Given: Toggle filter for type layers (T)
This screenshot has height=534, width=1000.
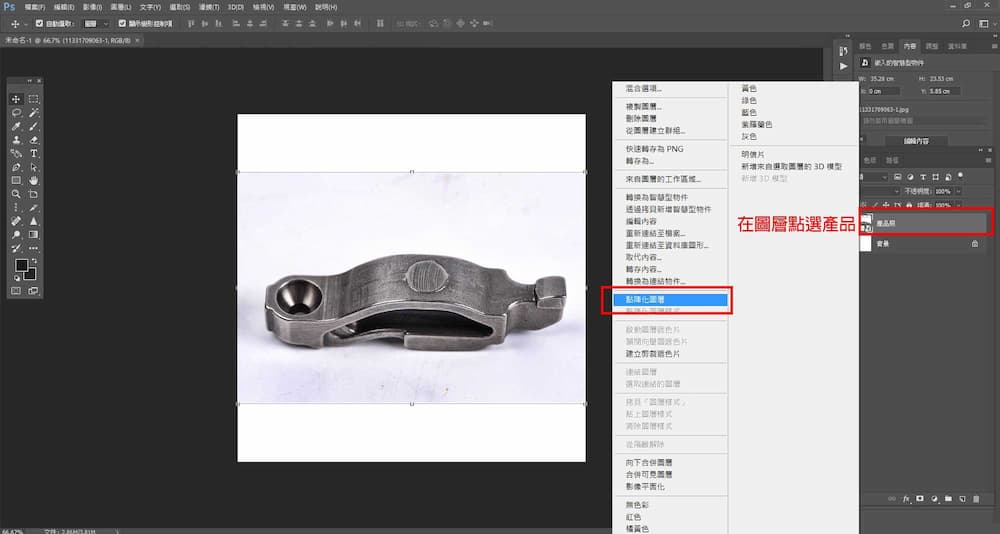Looking at the screenshot, I should pos(923,177).
